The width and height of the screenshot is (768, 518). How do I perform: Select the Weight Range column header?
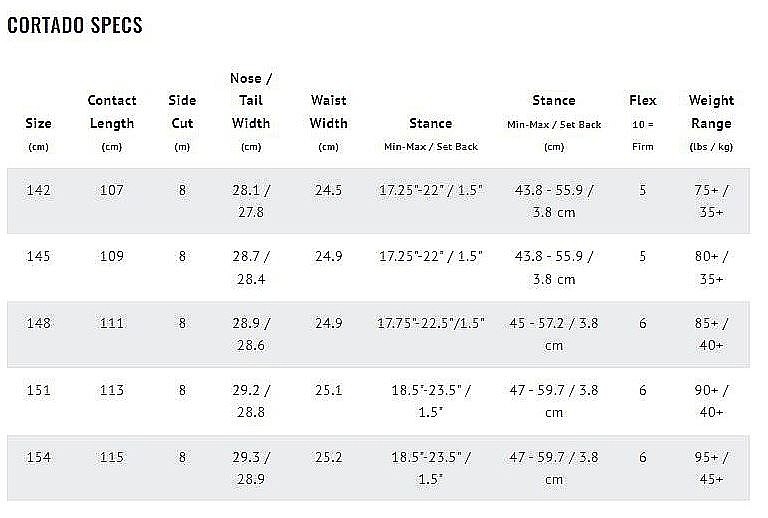(711, 123)
